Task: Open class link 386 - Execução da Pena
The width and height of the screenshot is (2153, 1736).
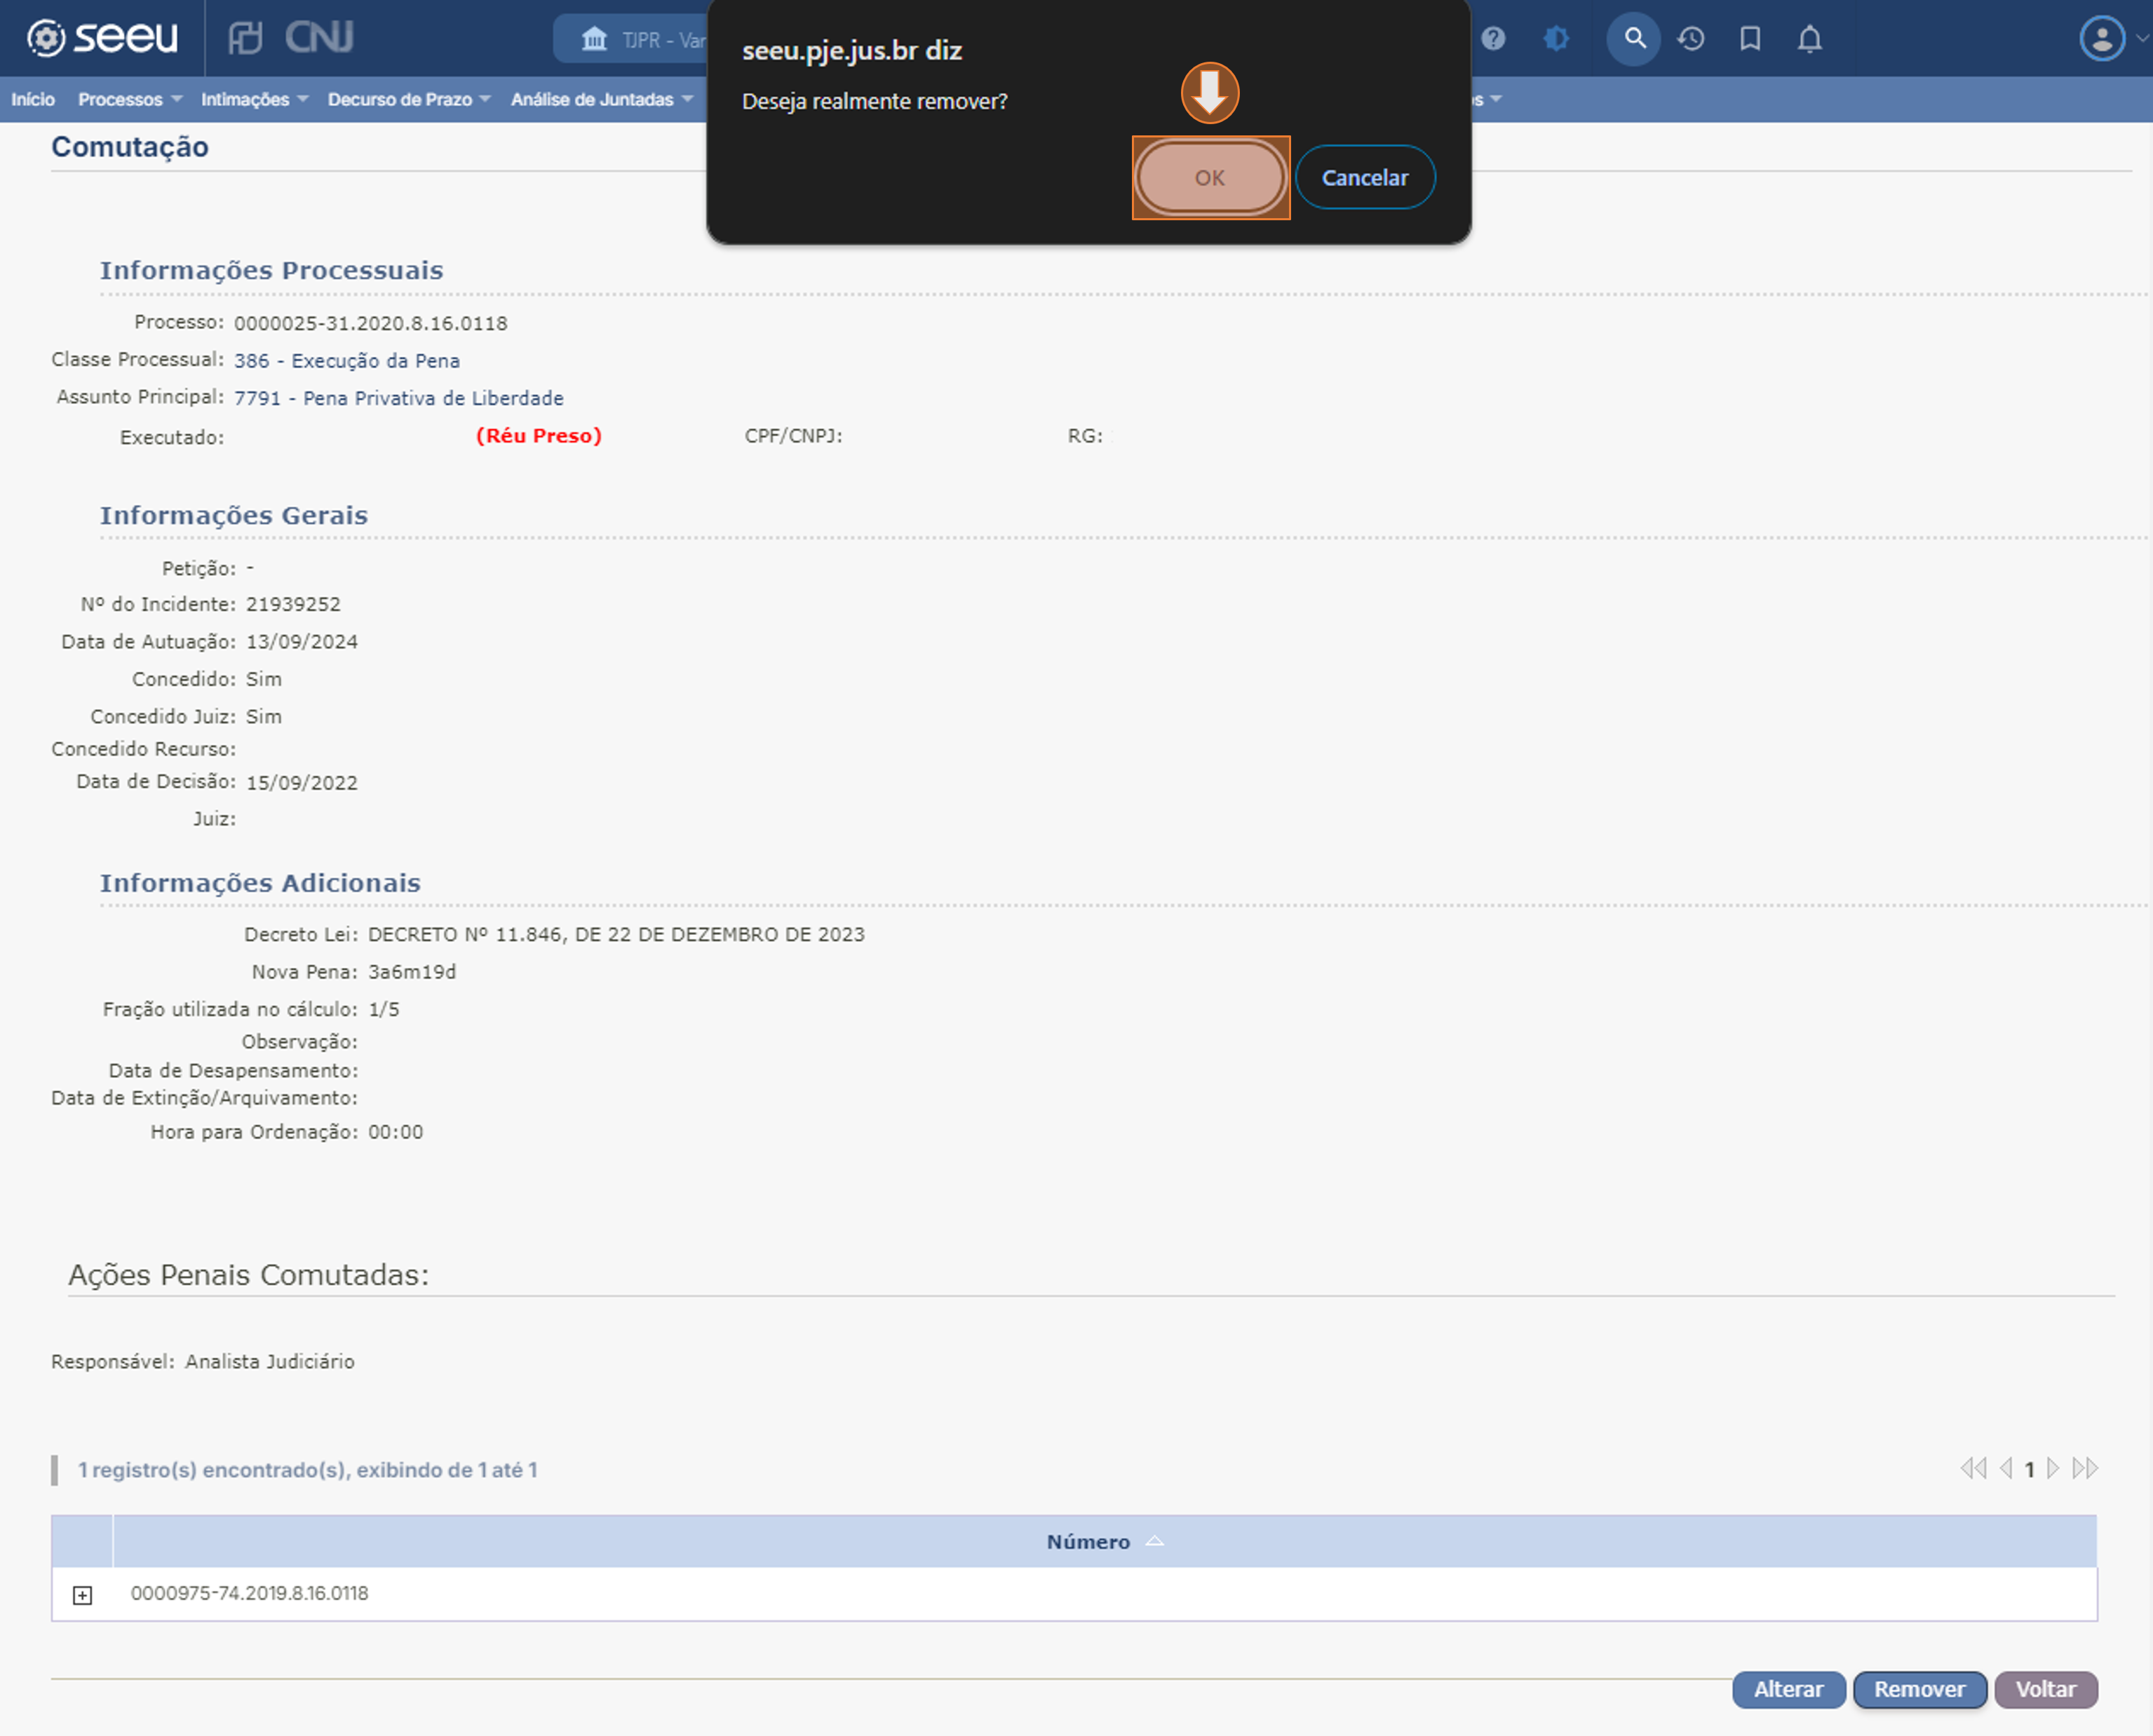Action: click(347, 360)
